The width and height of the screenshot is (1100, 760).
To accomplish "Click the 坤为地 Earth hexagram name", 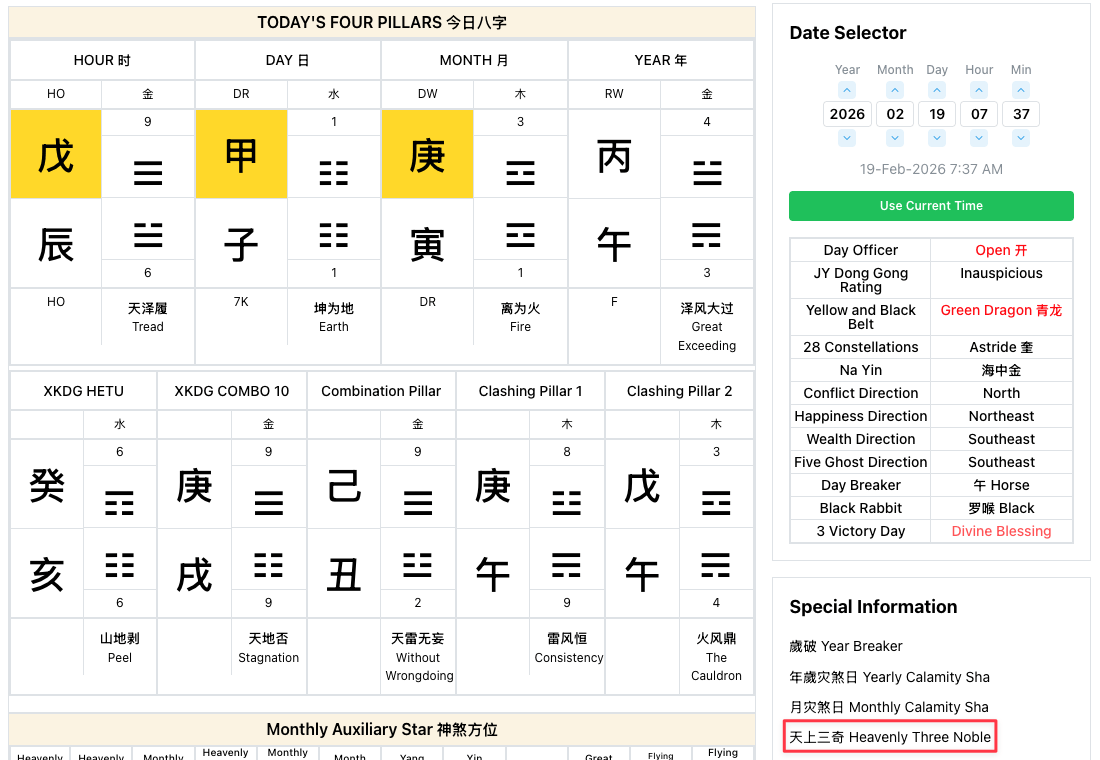I will click(334, 317).
